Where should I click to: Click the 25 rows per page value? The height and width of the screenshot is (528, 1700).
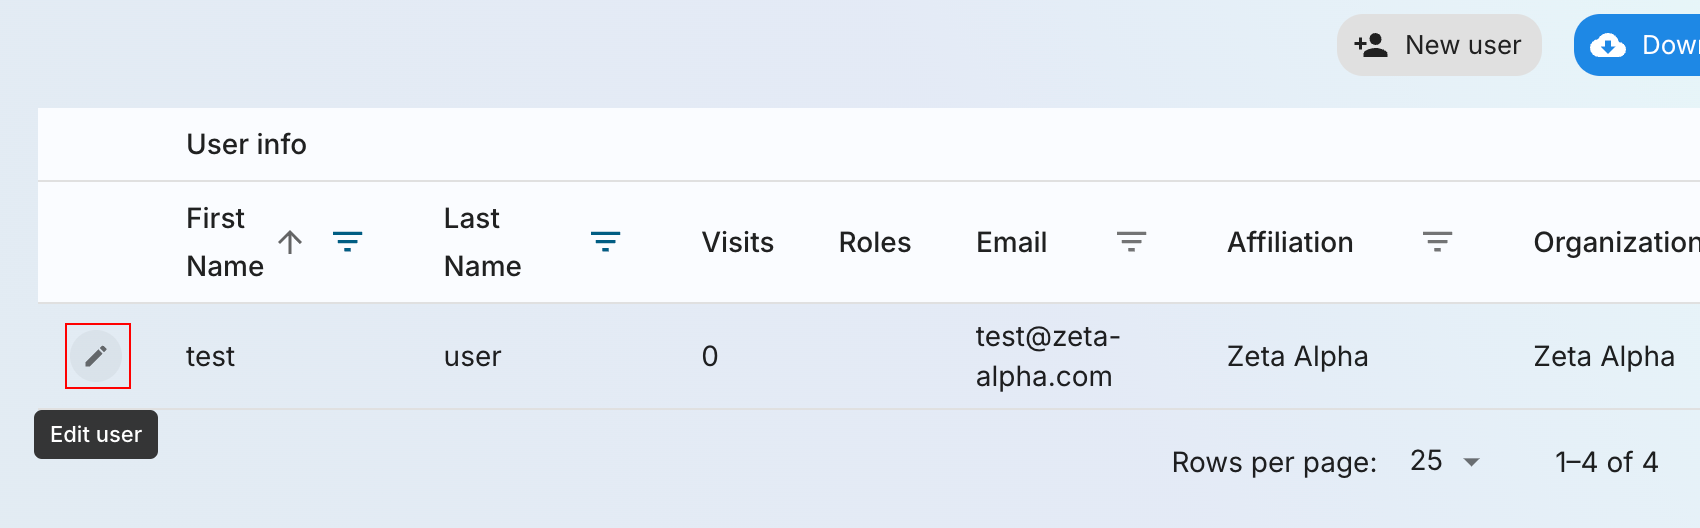click(1426, 461)
